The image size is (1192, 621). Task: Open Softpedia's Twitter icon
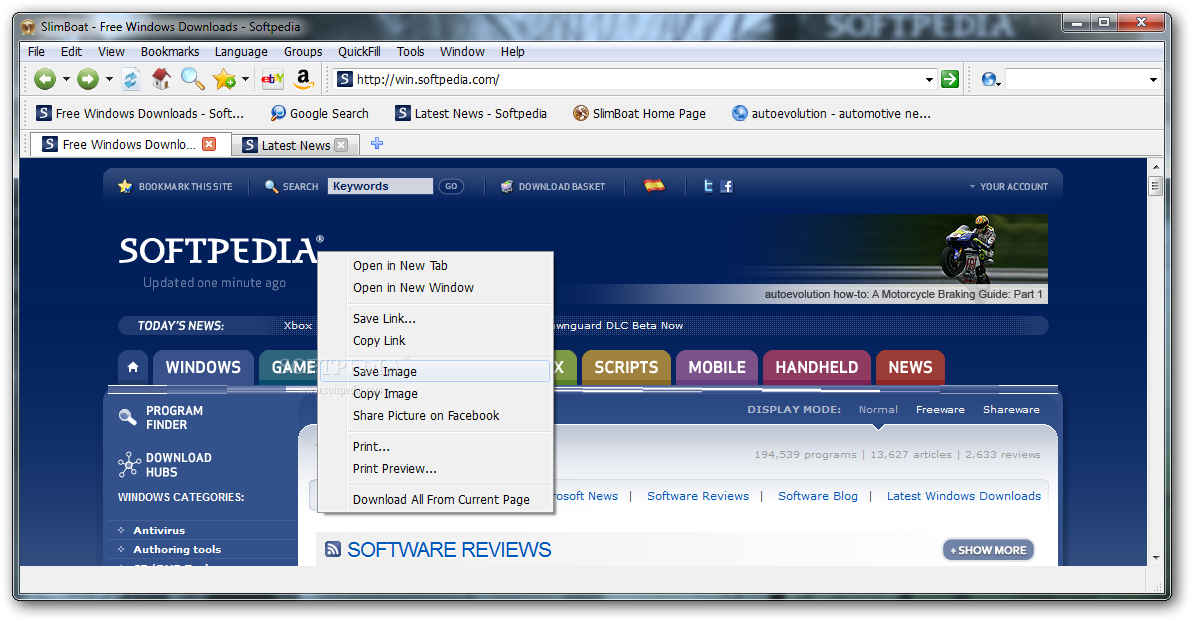(708, 185)
